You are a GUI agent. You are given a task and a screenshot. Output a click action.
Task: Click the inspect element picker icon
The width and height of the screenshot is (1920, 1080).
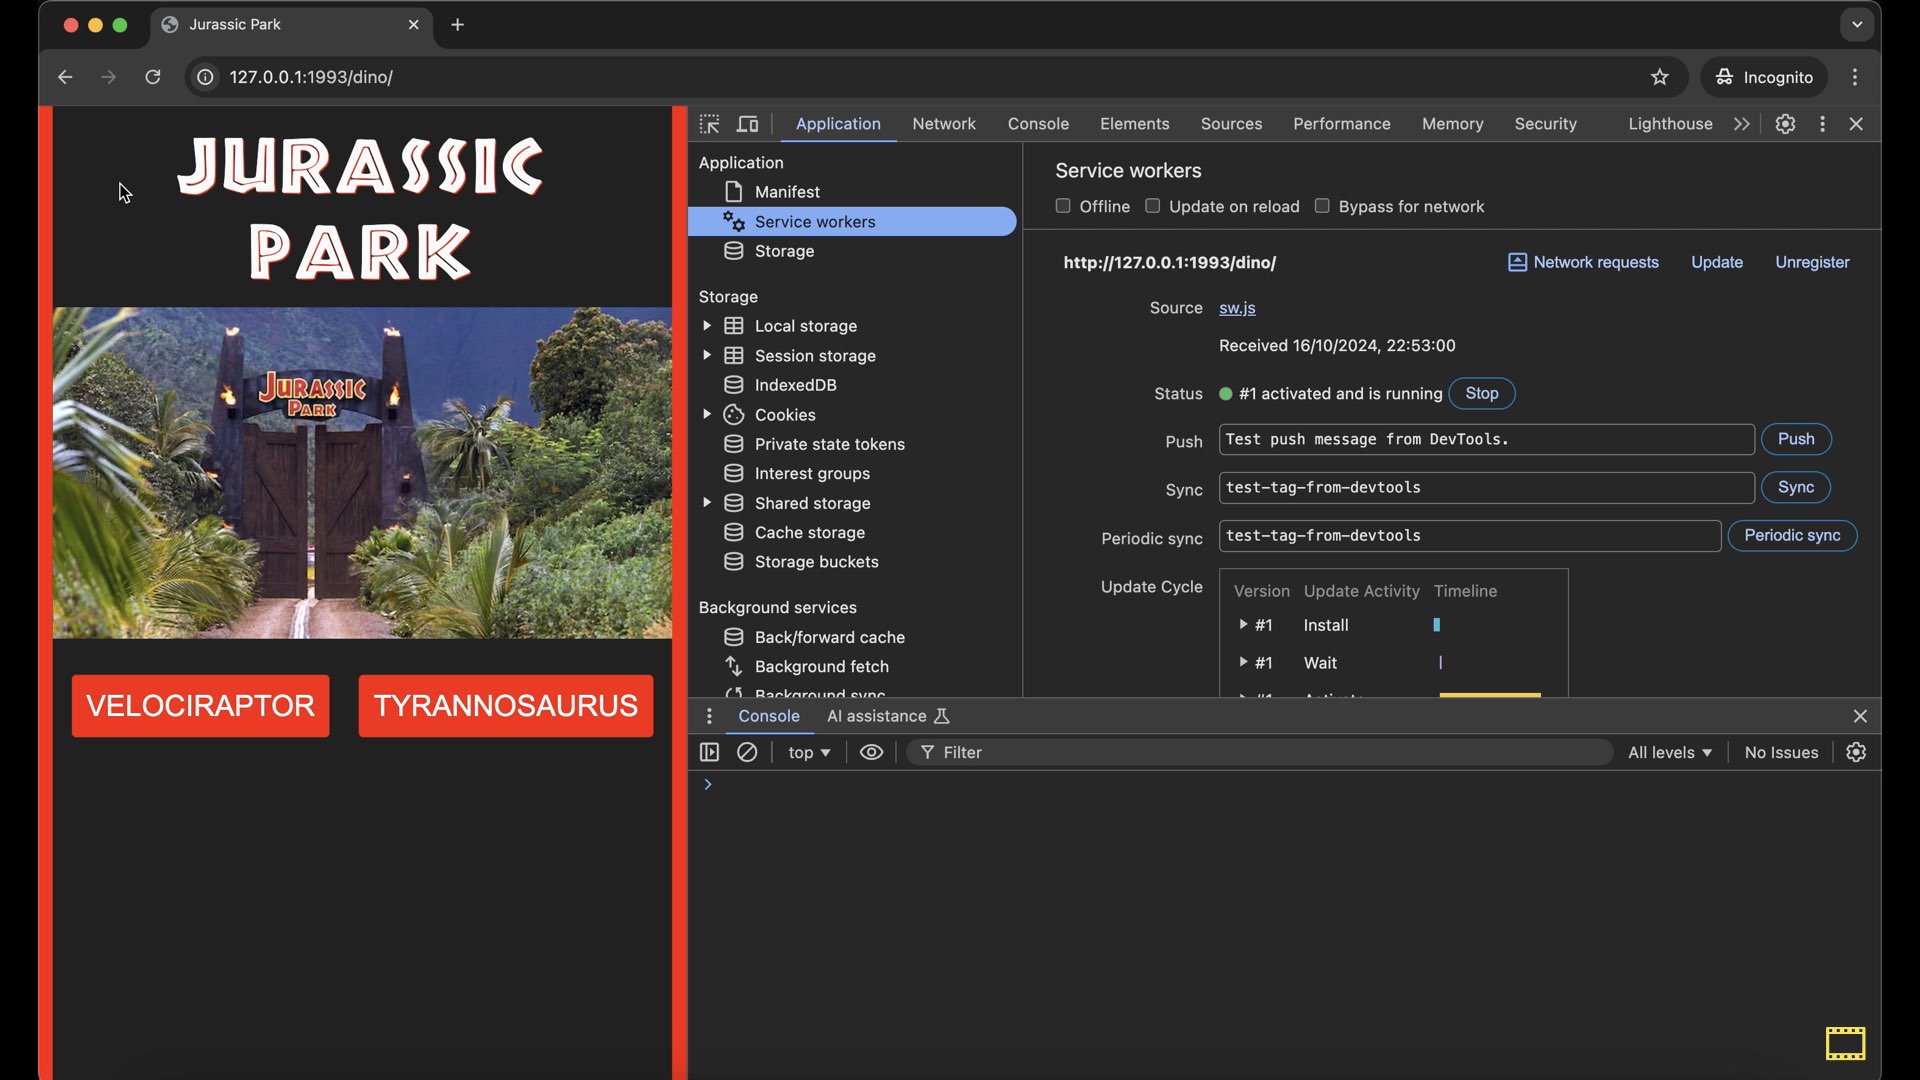coord(709,124)
